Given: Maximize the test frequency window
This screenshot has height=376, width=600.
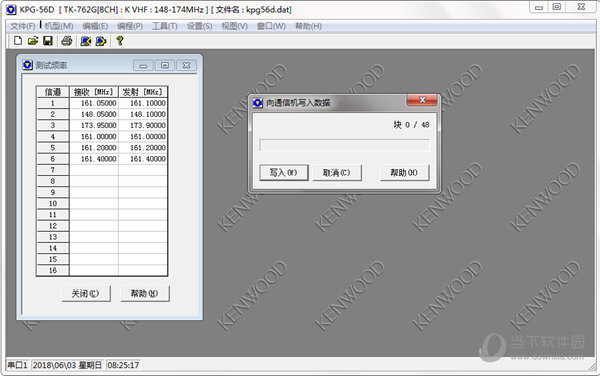Looking at the screenshot, I should tap(165, 65).
